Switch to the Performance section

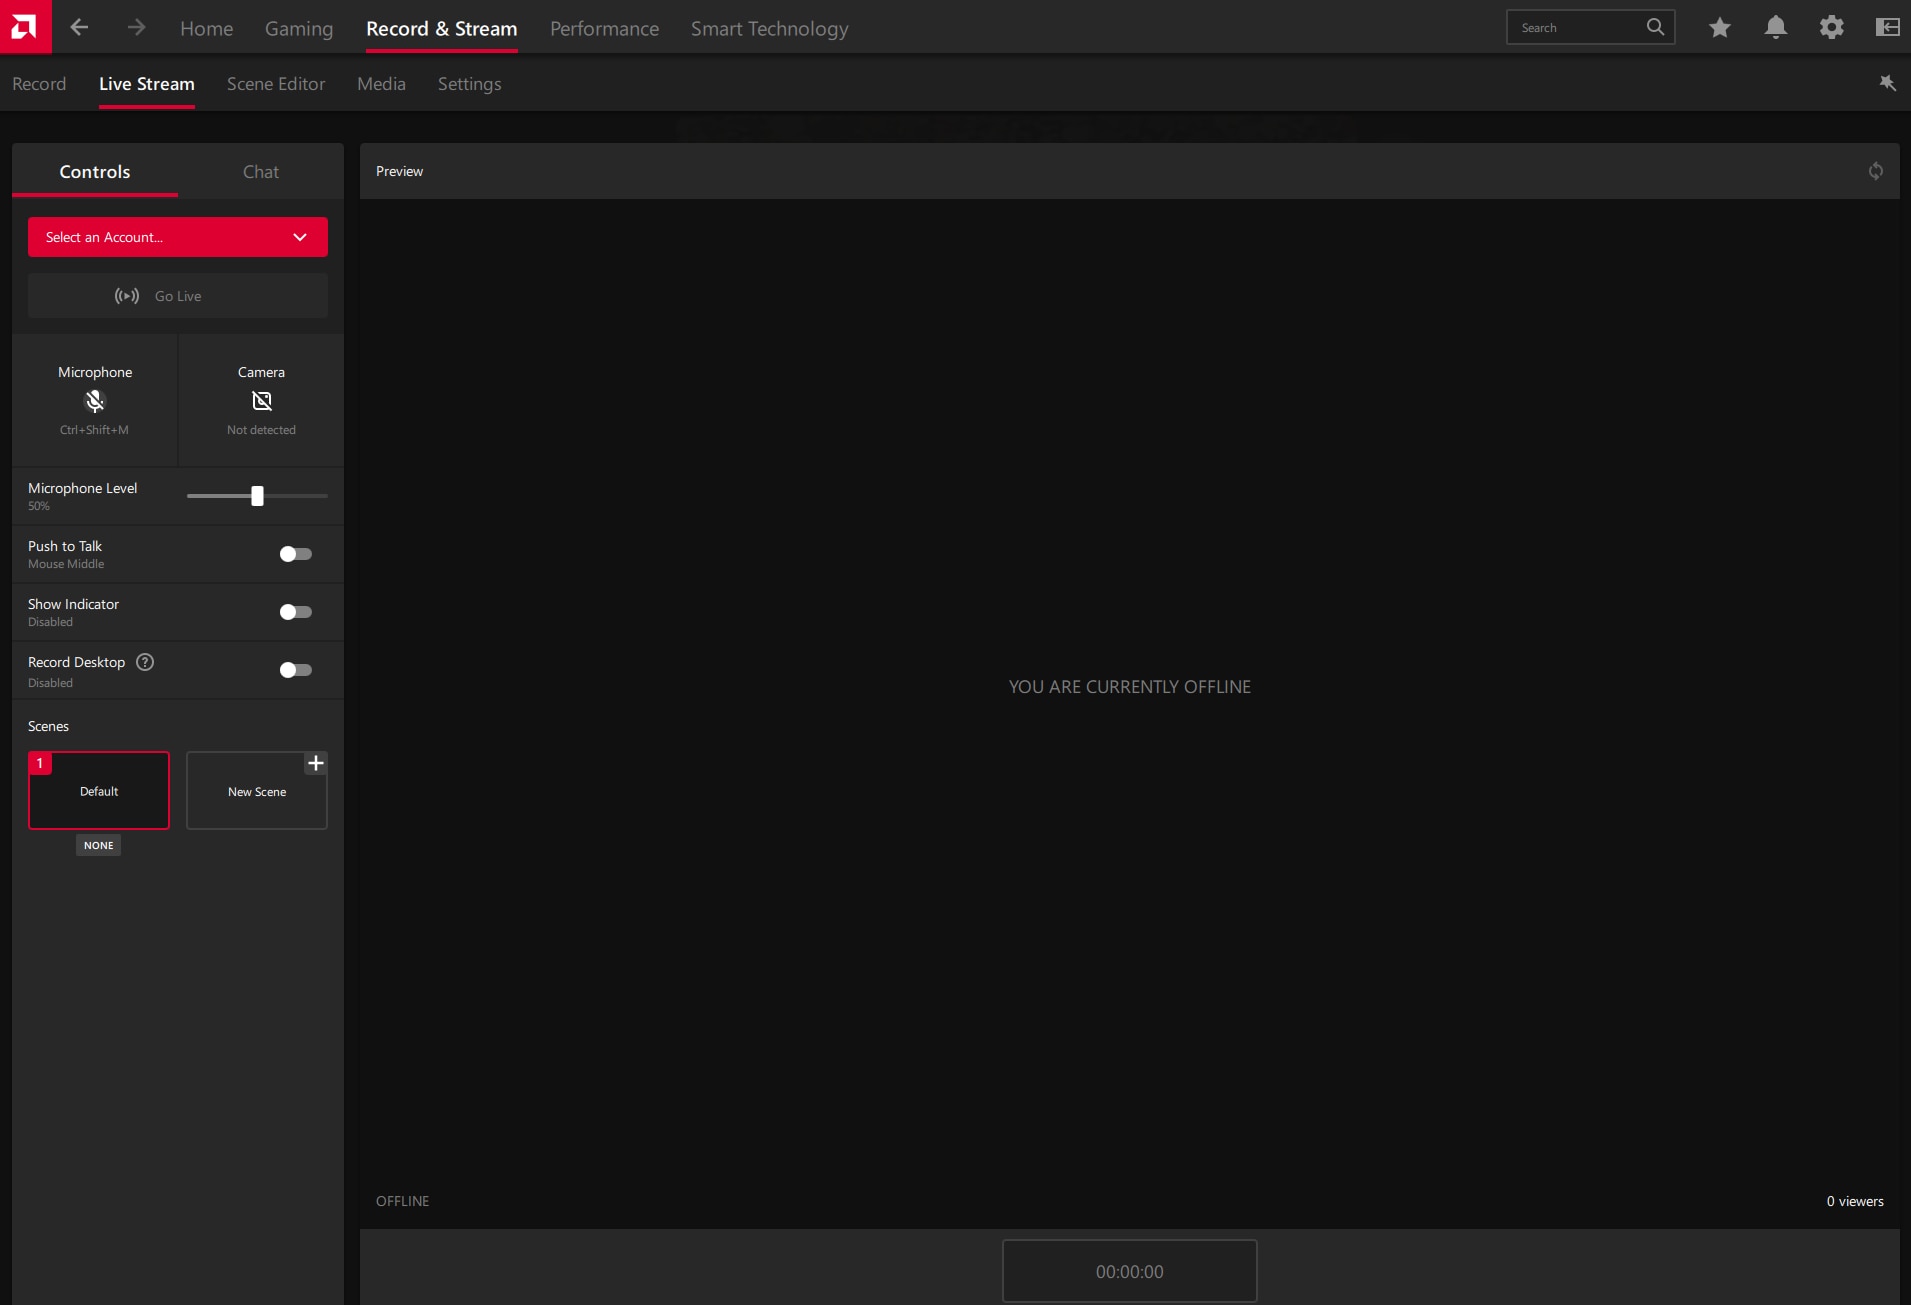(x=604, y=28)
